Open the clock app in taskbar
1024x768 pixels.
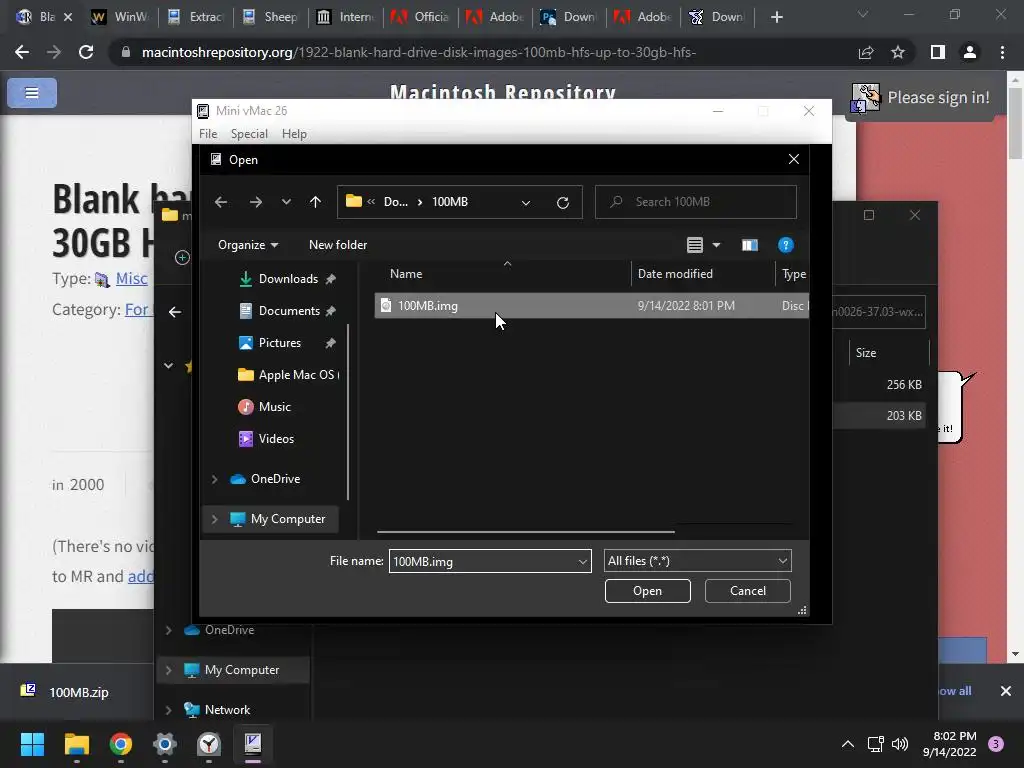(209, 744)
